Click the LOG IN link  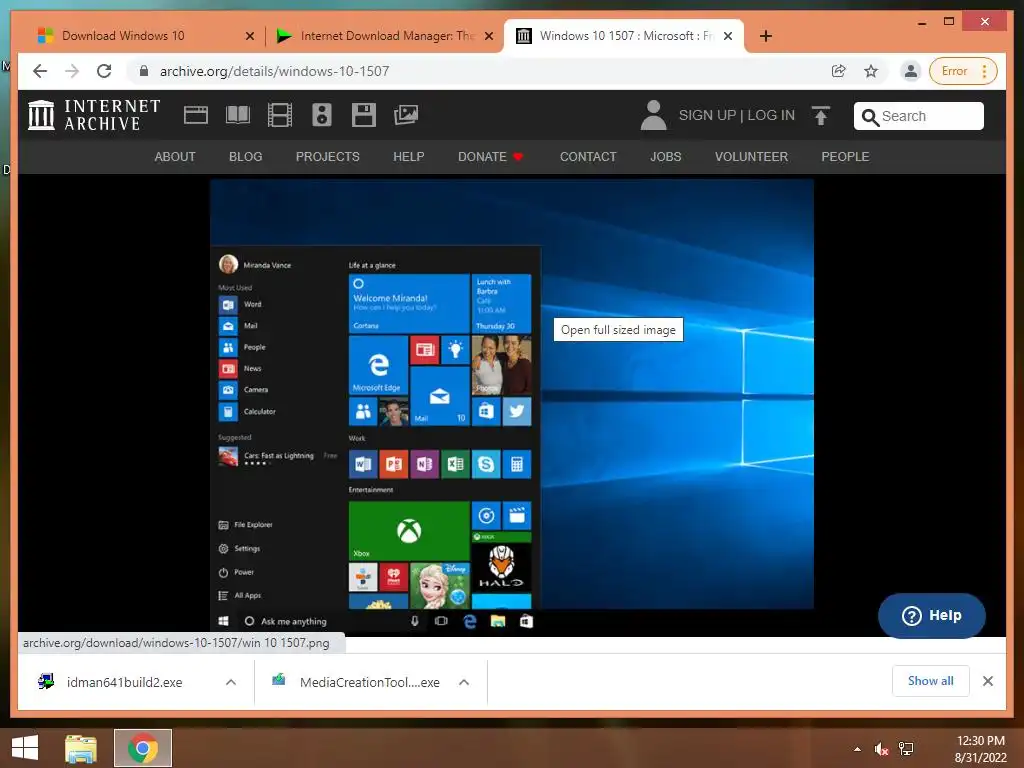[x=771, y=116]
